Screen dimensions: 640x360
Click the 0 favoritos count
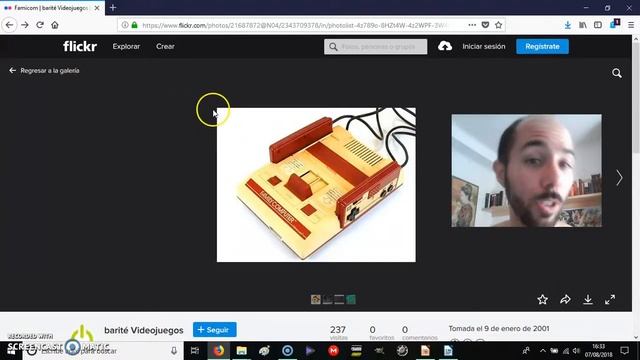381,332
